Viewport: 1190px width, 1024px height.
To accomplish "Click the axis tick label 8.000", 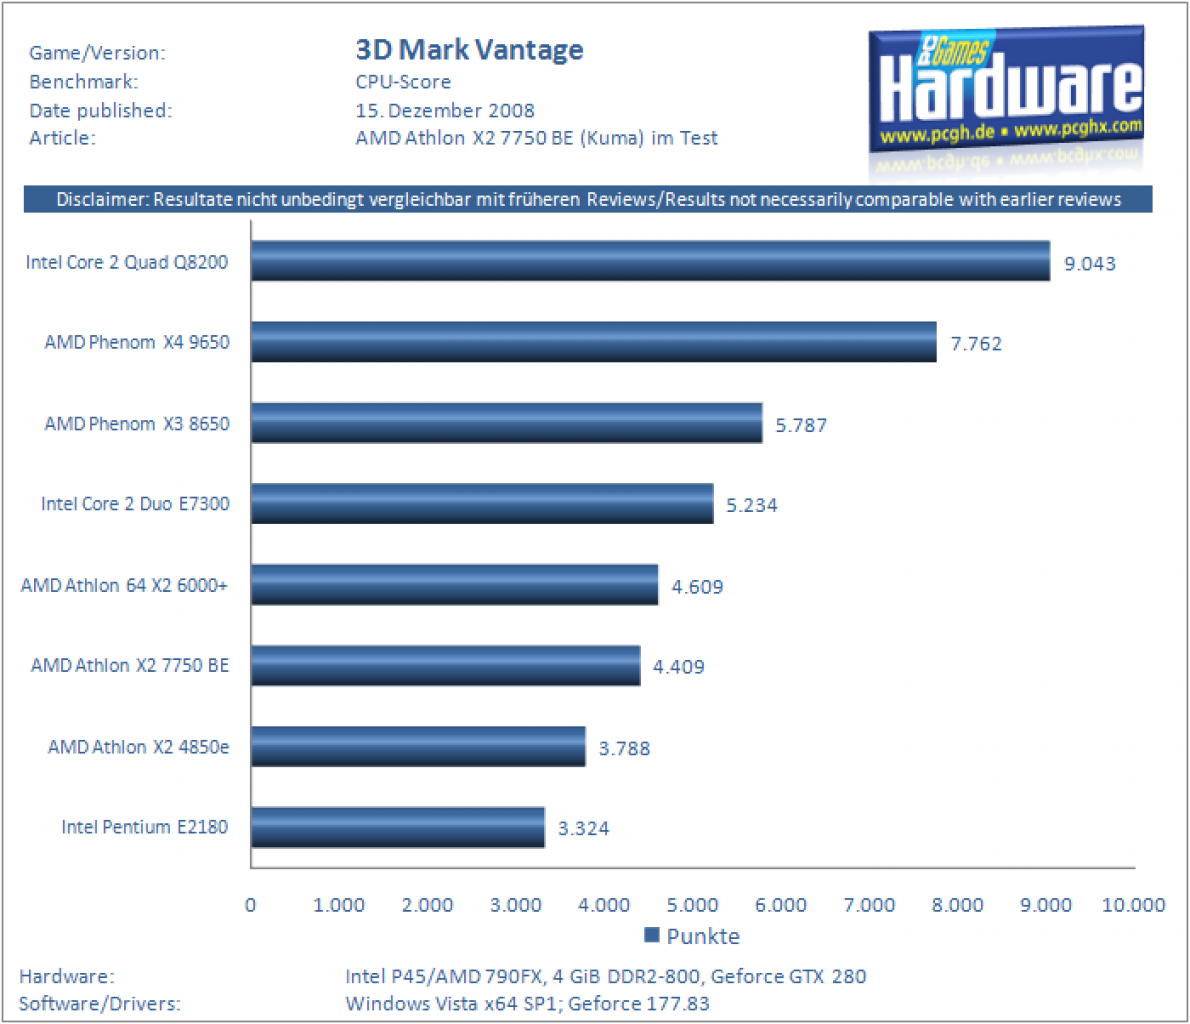I will coord(957,905).
